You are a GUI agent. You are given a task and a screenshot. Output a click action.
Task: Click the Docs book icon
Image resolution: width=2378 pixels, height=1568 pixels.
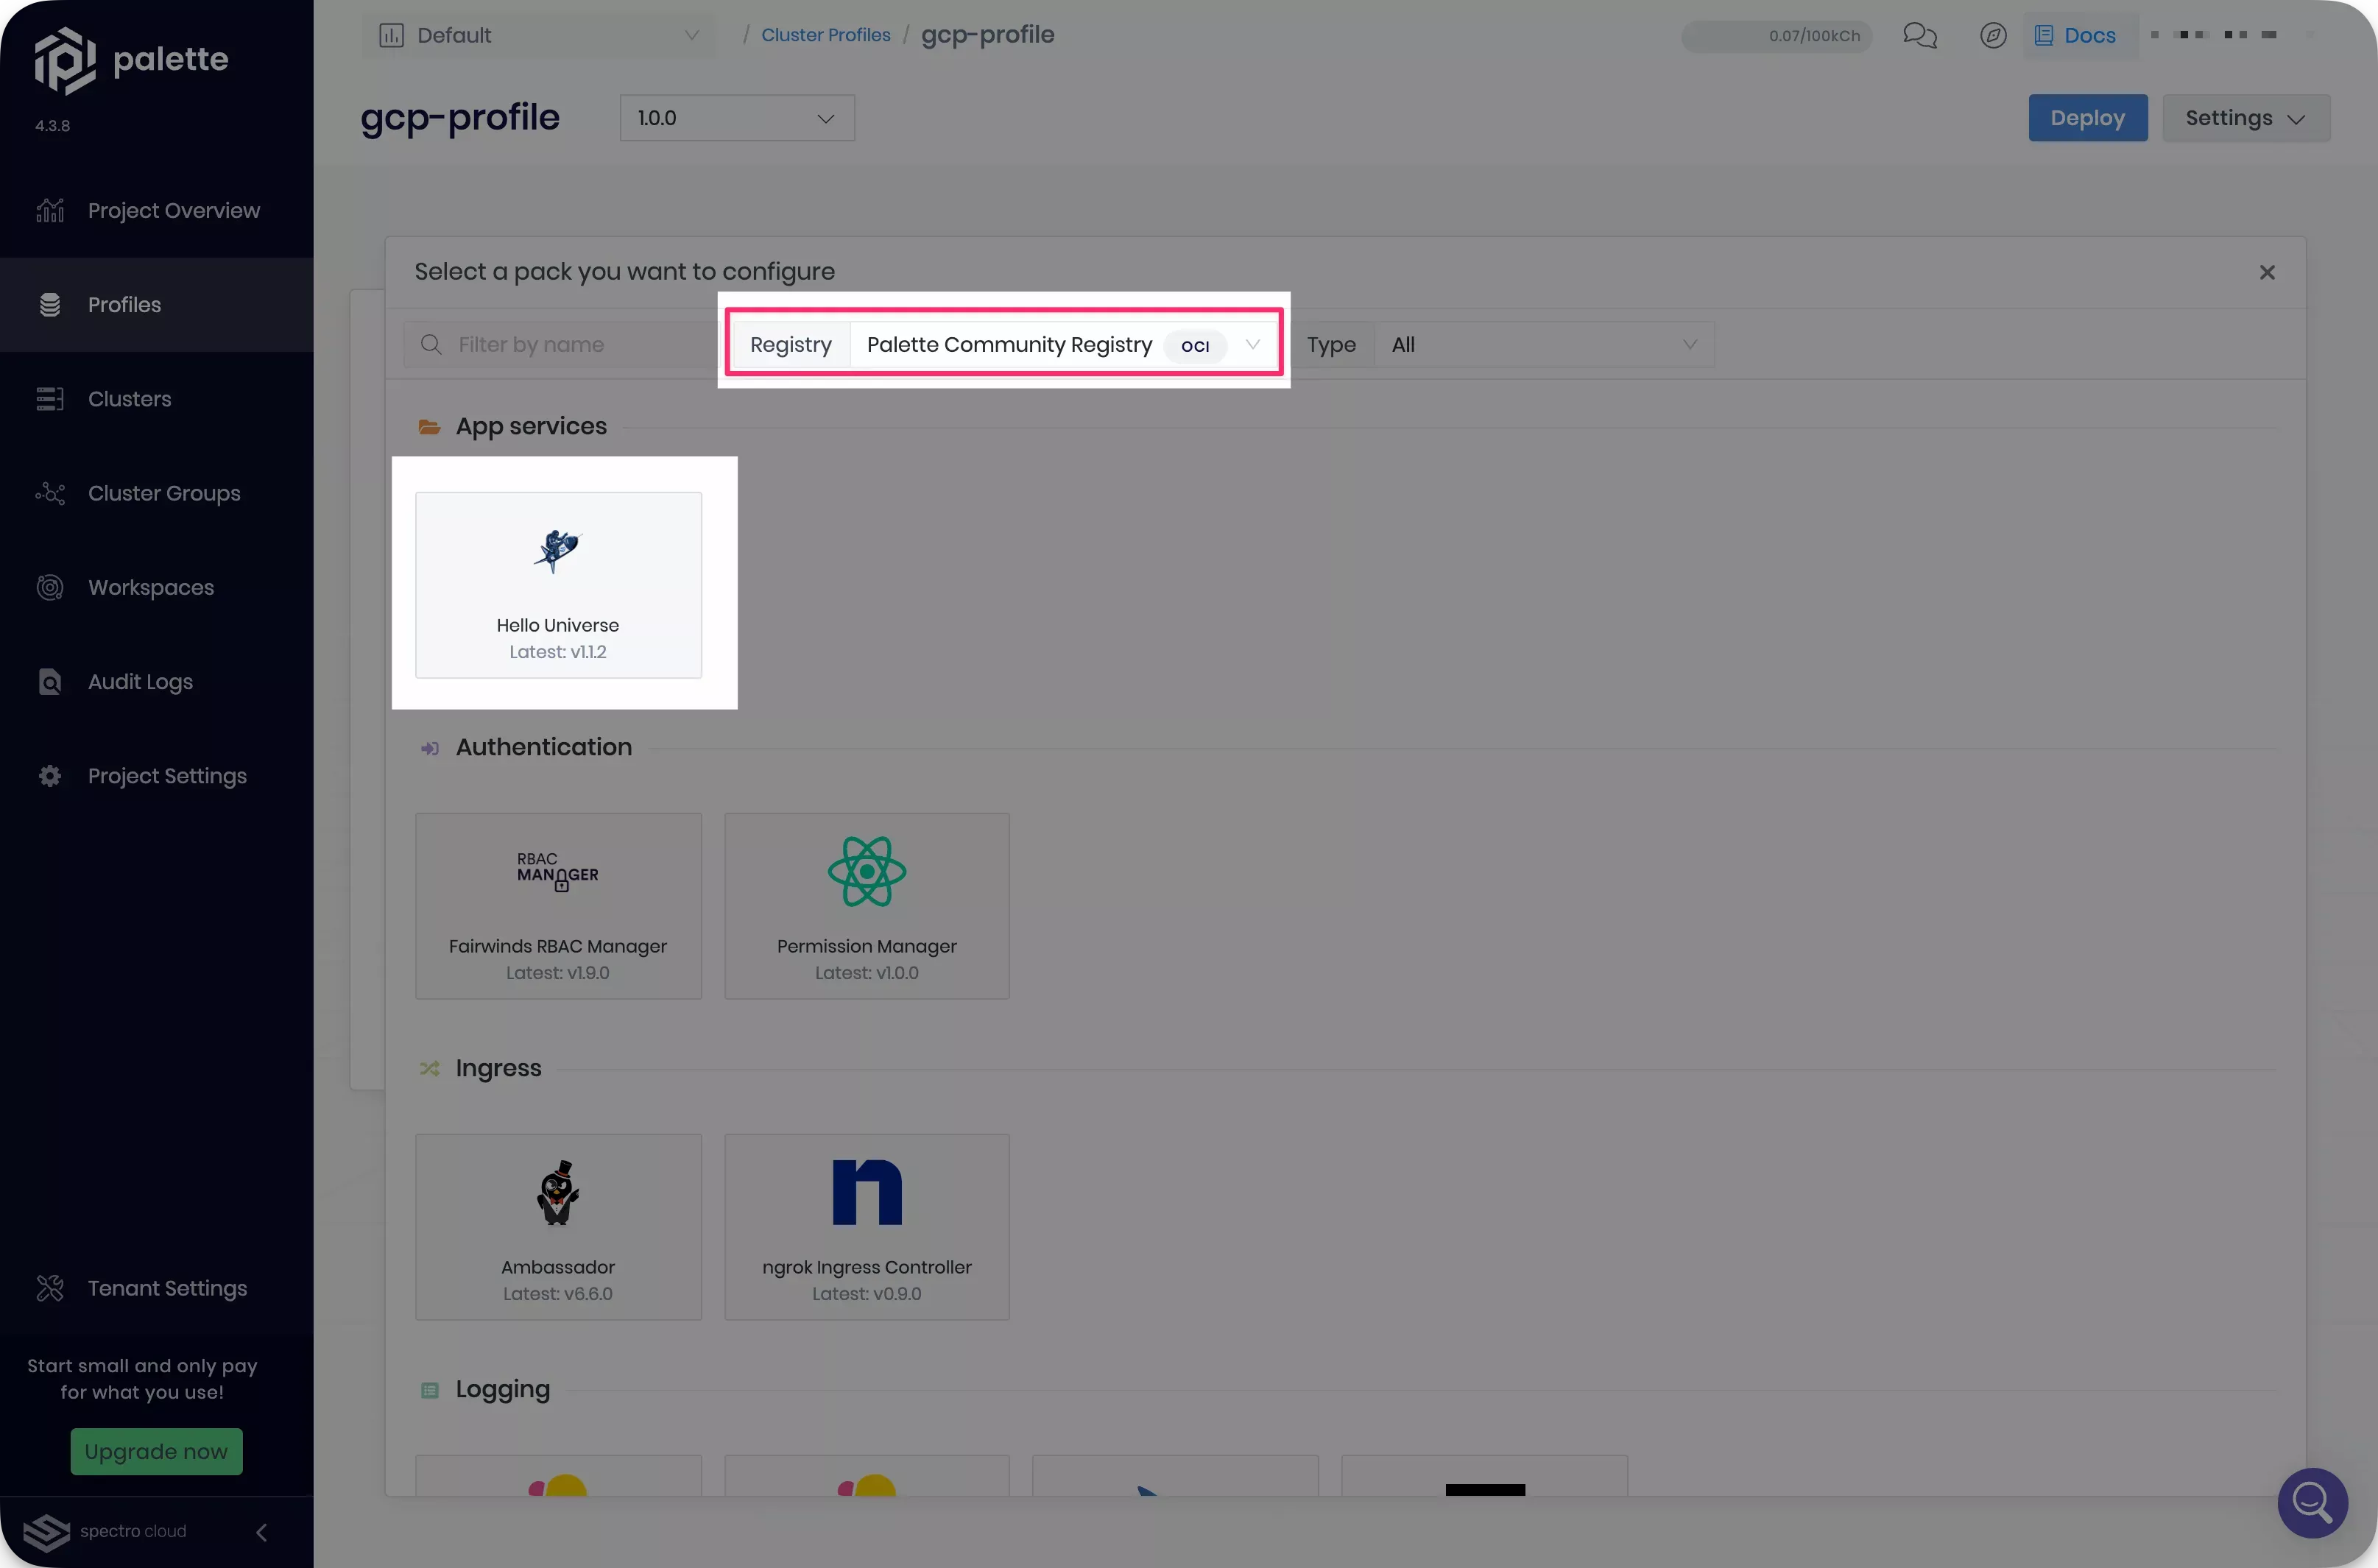[x=2044, y=36]
